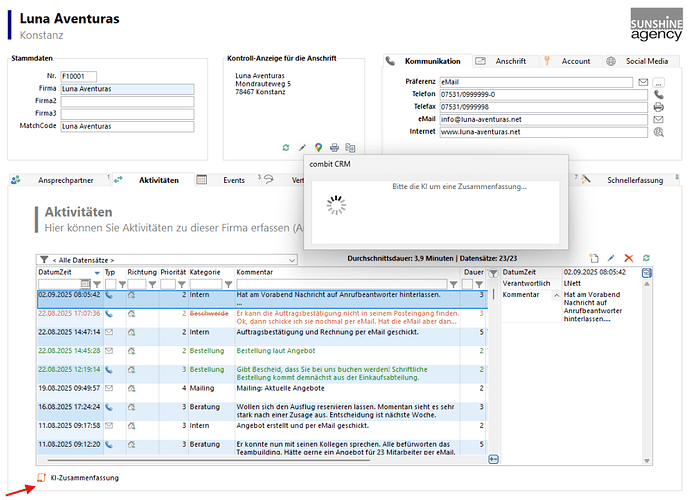The image size is (689, 500).
Task: Open address in map via location pin icon
Action: (318, 148)
